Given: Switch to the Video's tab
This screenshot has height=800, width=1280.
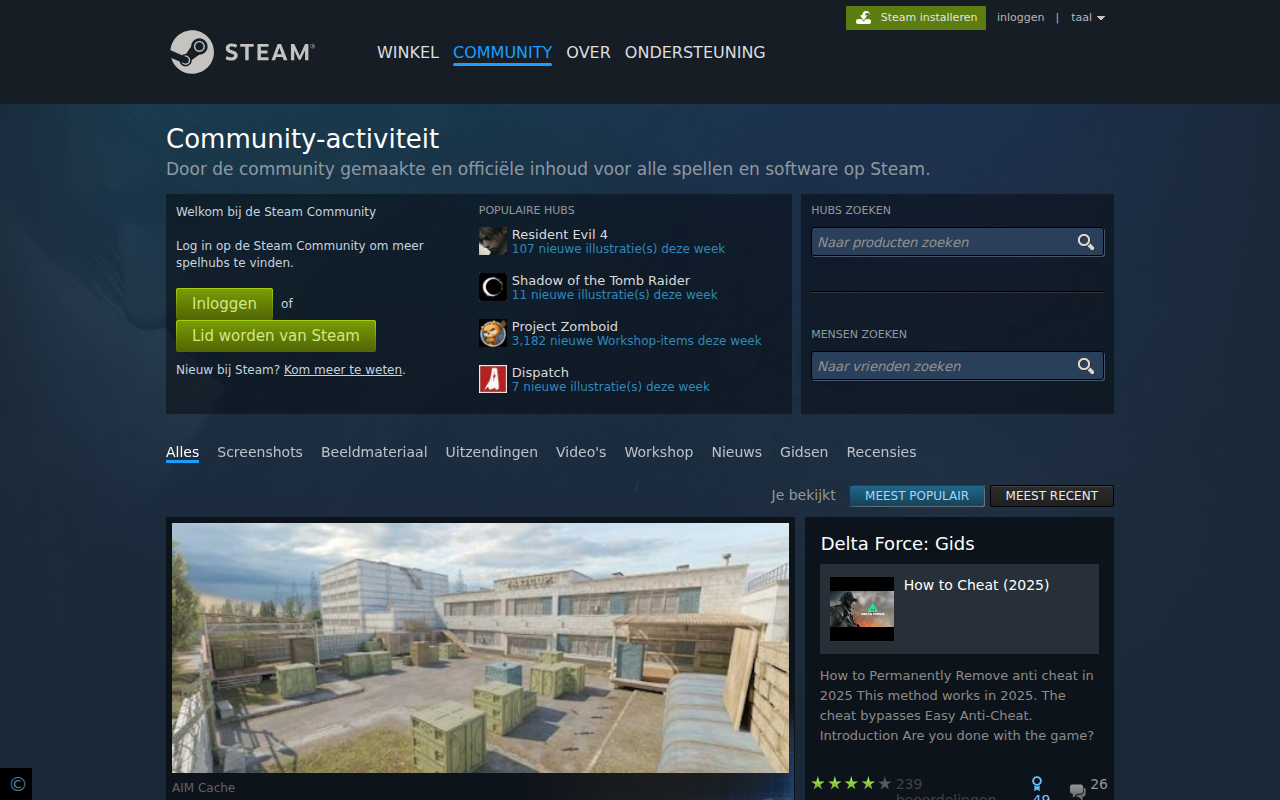Looking at the screenshot, I should click(x=581, y=452).
